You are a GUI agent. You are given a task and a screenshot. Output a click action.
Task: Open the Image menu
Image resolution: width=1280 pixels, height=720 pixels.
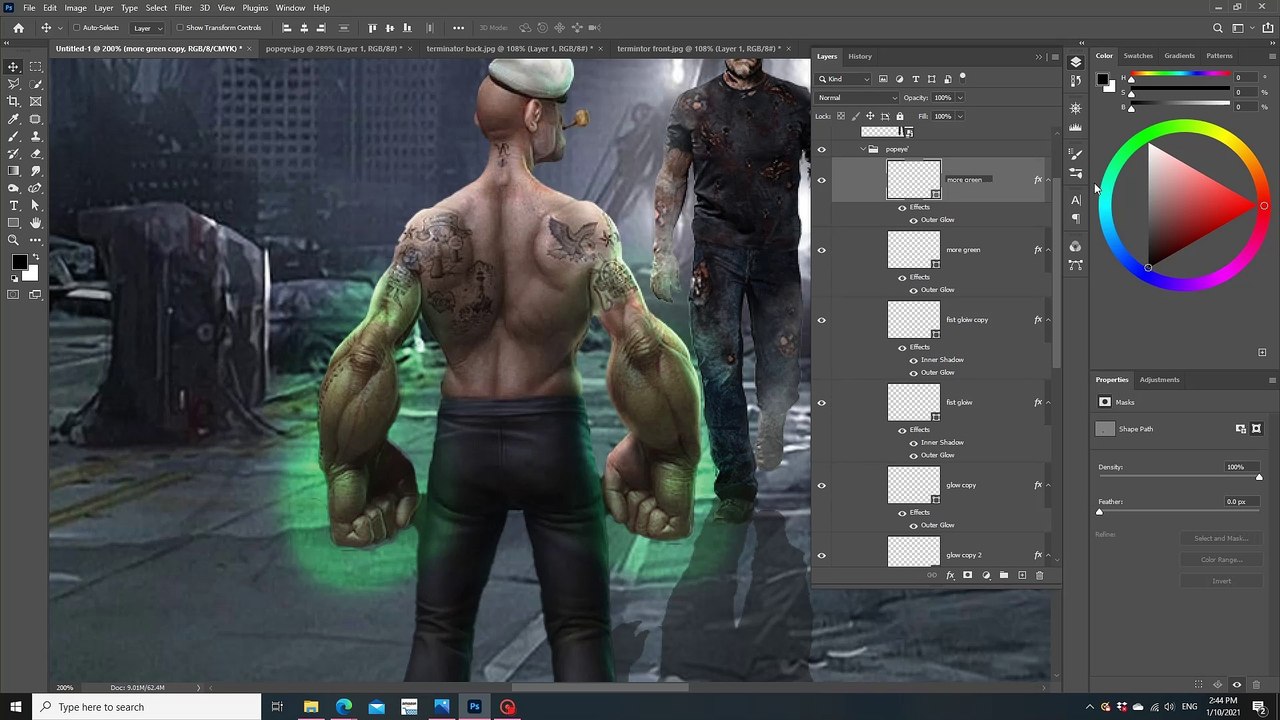click(x=76, y=8)
